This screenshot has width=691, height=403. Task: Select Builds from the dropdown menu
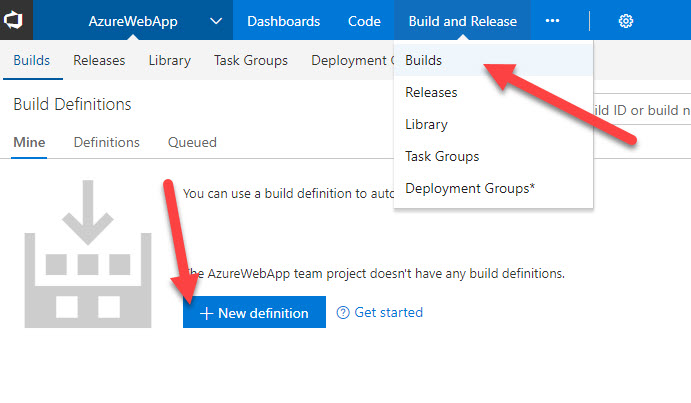point(424,60)
